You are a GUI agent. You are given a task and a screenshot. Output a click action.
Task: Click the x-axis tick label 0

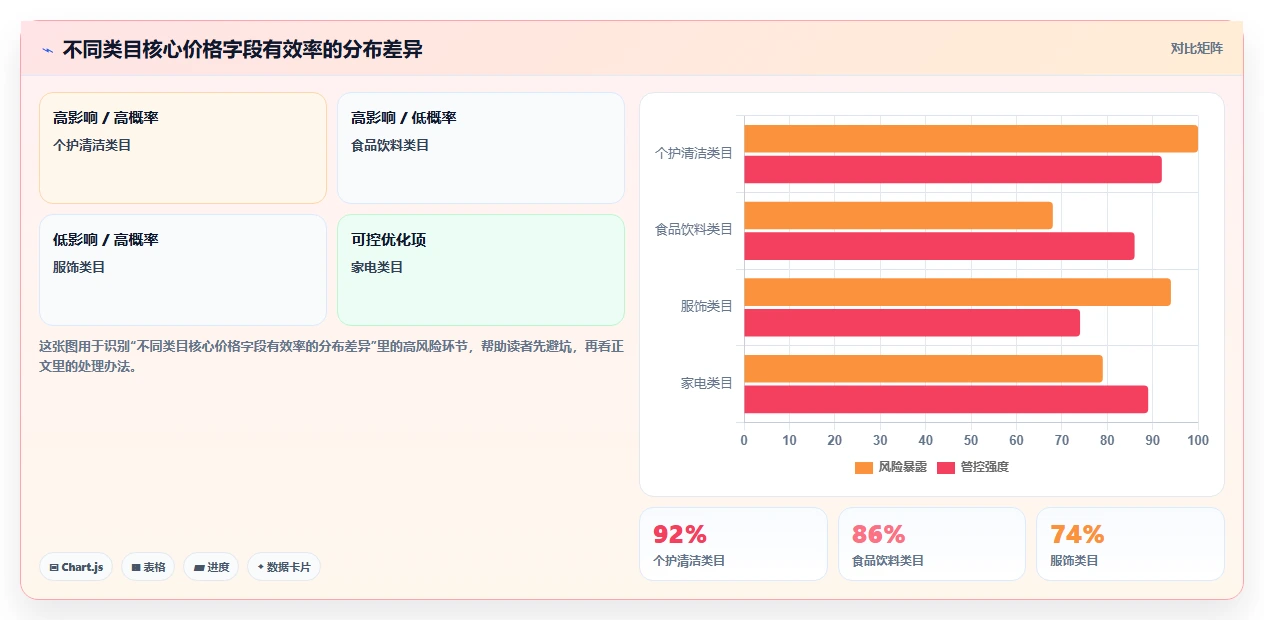[744, 440]
